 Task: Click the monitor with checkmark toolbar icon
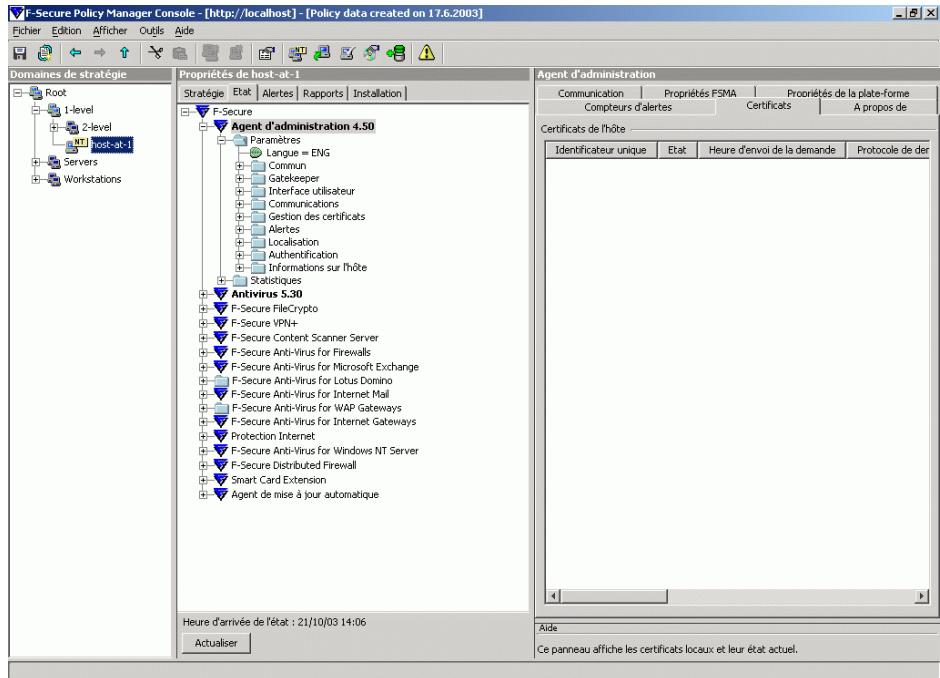347,53
